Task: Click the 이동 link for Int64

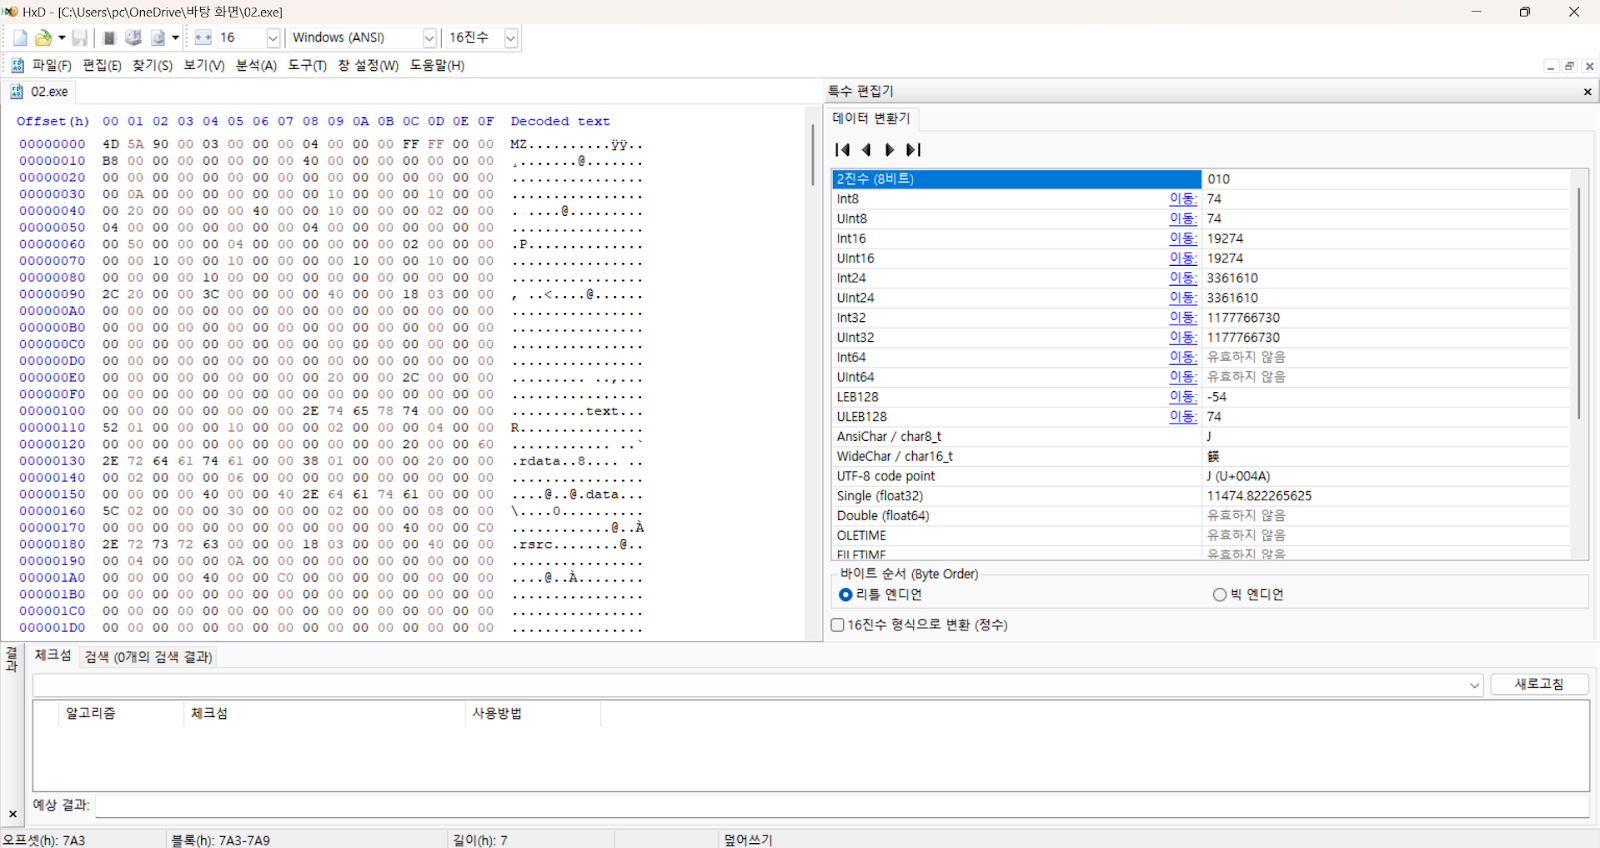Action: point(1183,357)
